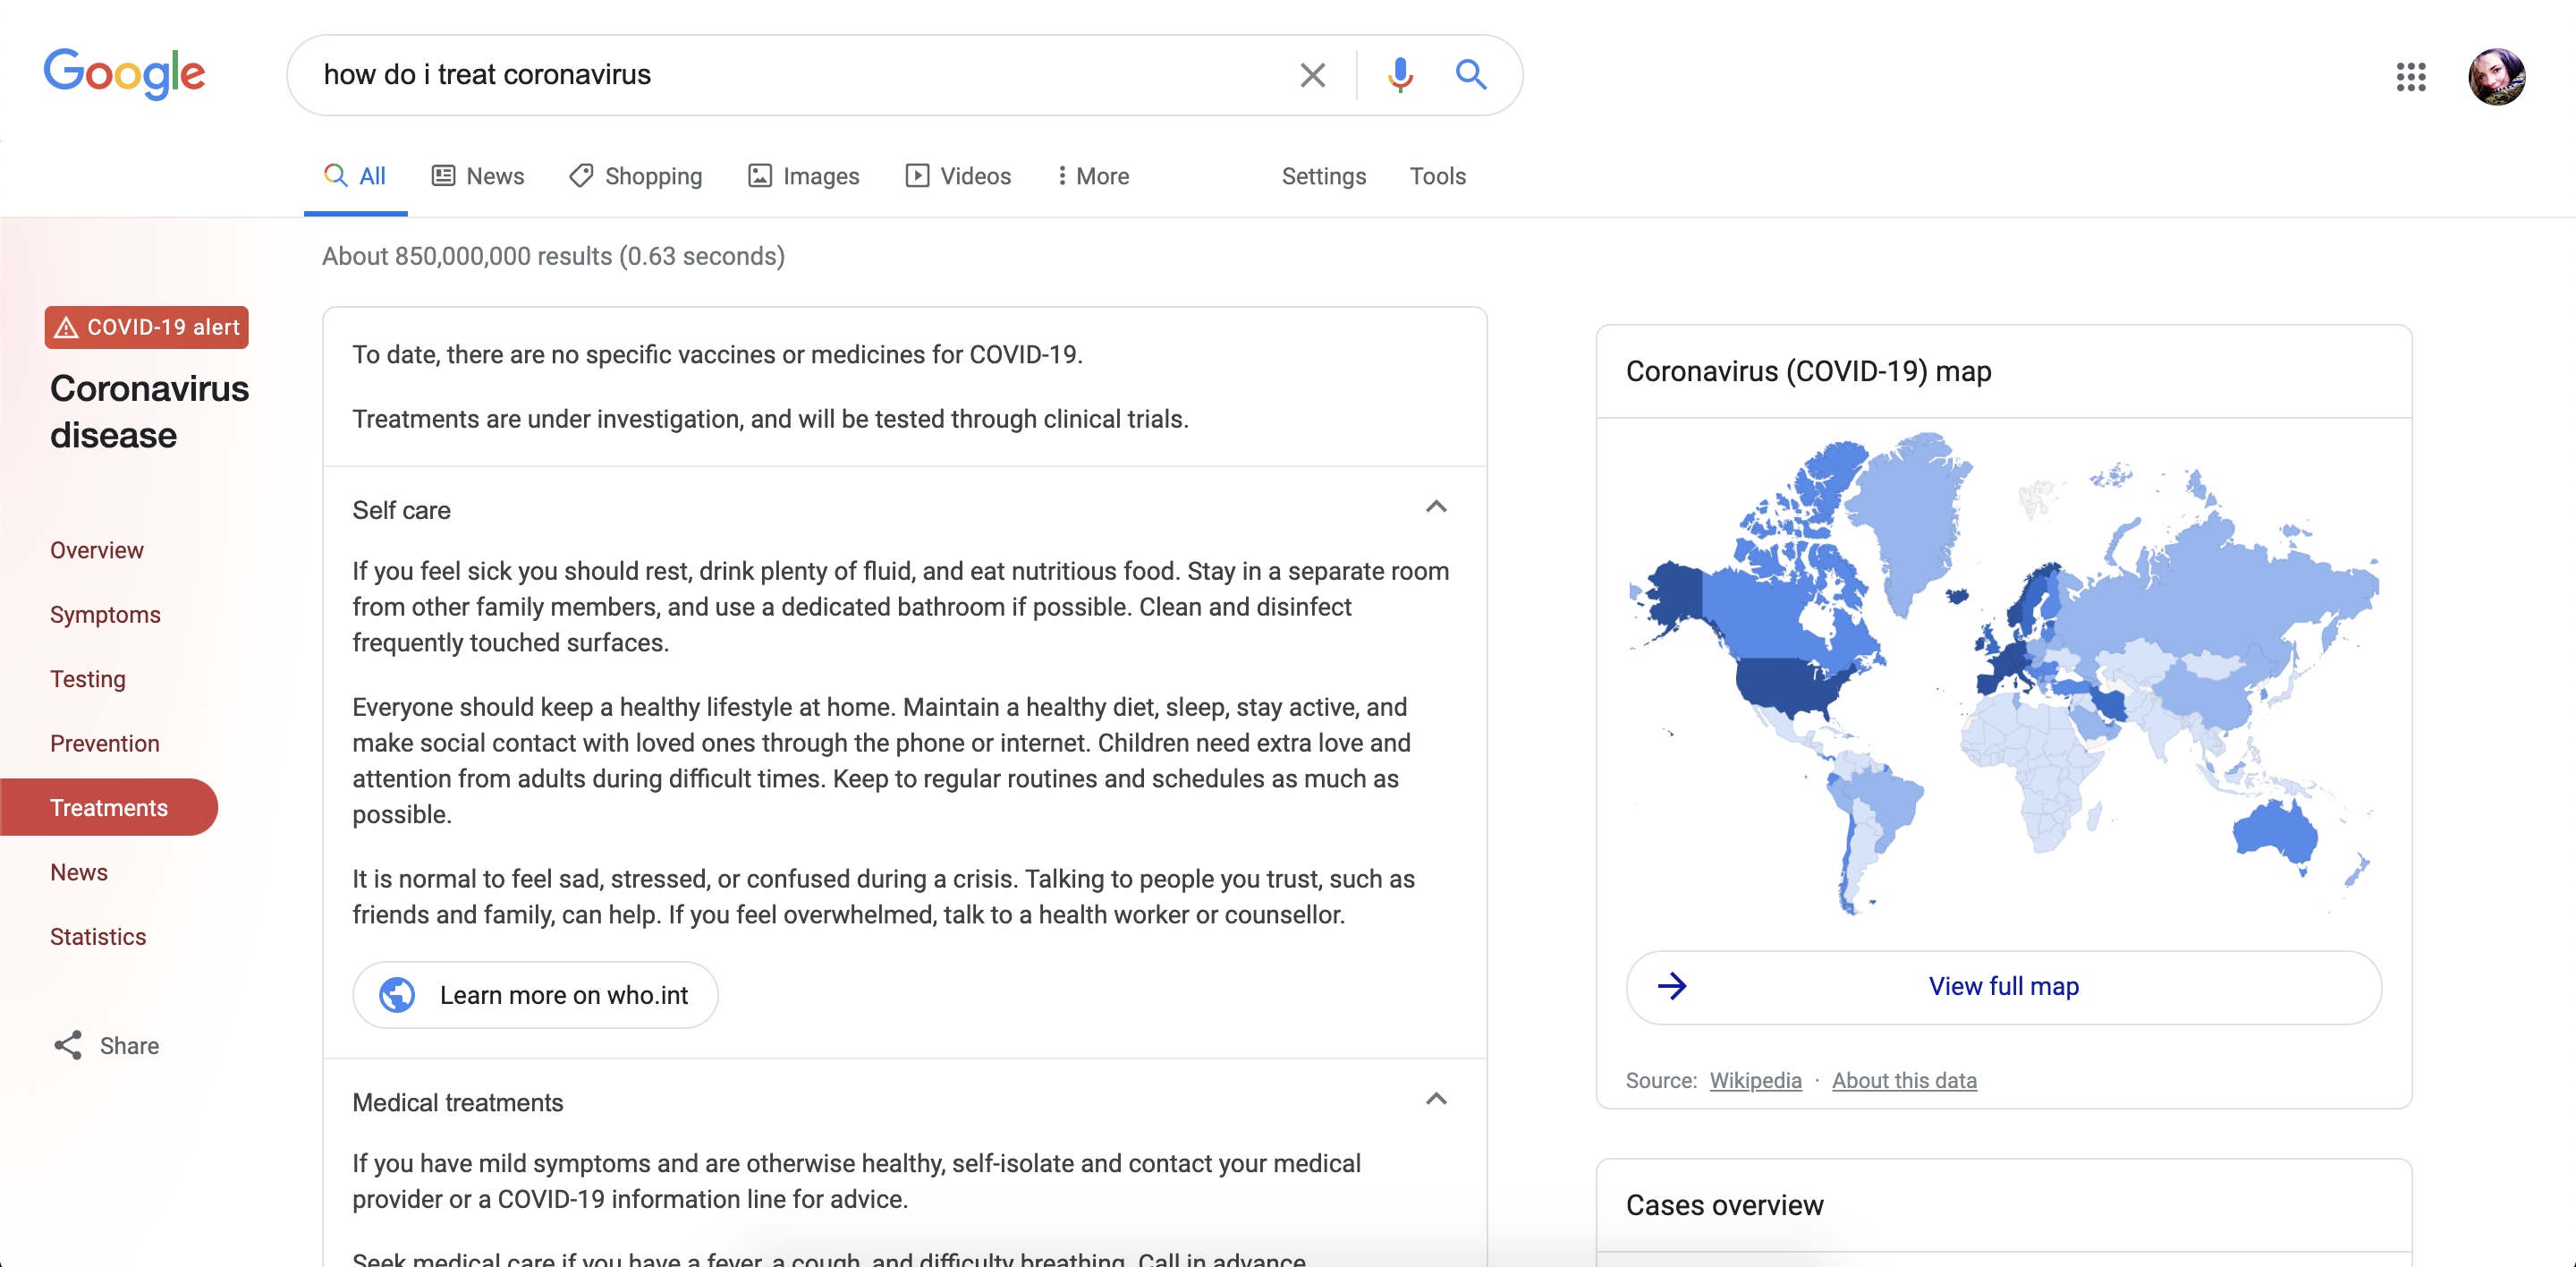The image size is (2576, 1267).
Task: Open the Wikipedia source link
Action: [x=1755, y=1080]
